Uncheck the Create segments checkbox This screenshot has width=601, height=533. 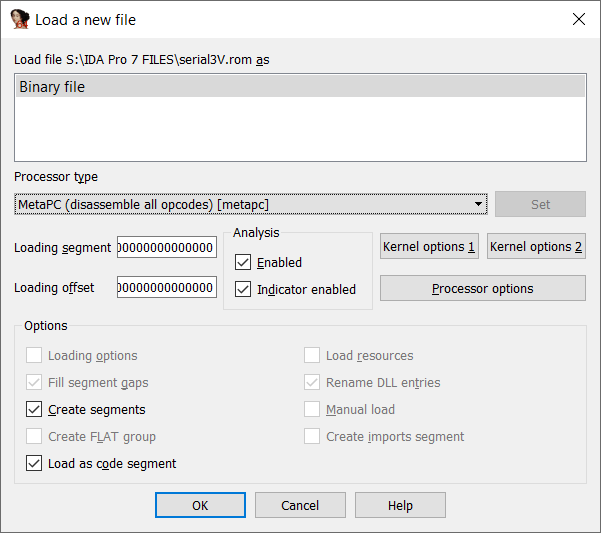pos(34,409)
